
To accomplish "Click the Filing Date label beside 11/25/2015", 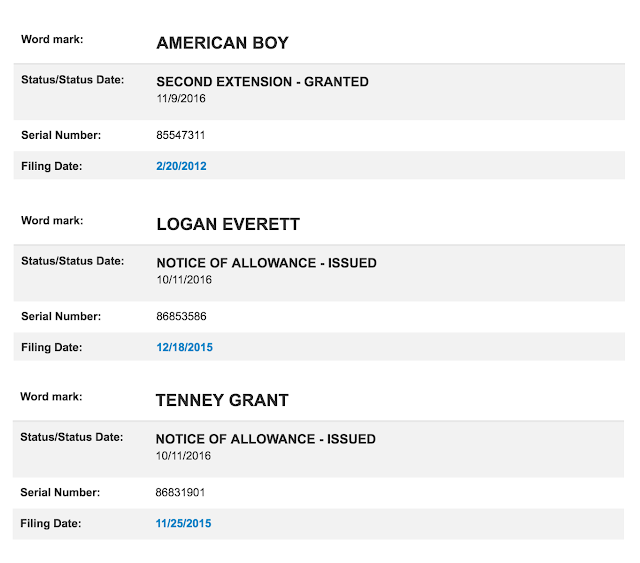I will click(x=50, y=523).
